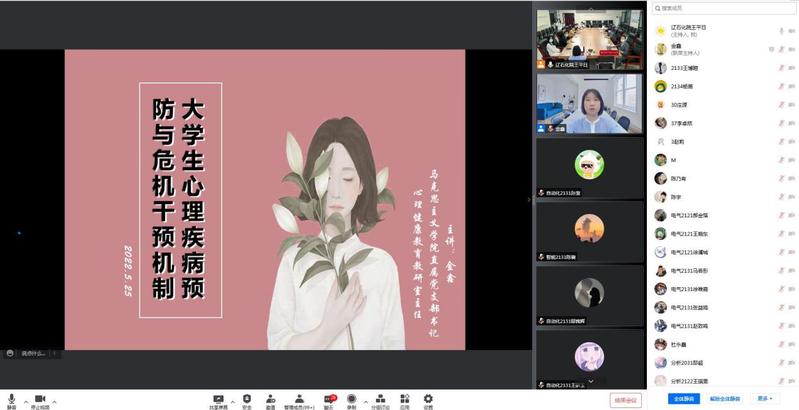The height and width of the screenshot is (410, 799).
Task: Select the sunset avatar video tile
Action: [590, 232]
